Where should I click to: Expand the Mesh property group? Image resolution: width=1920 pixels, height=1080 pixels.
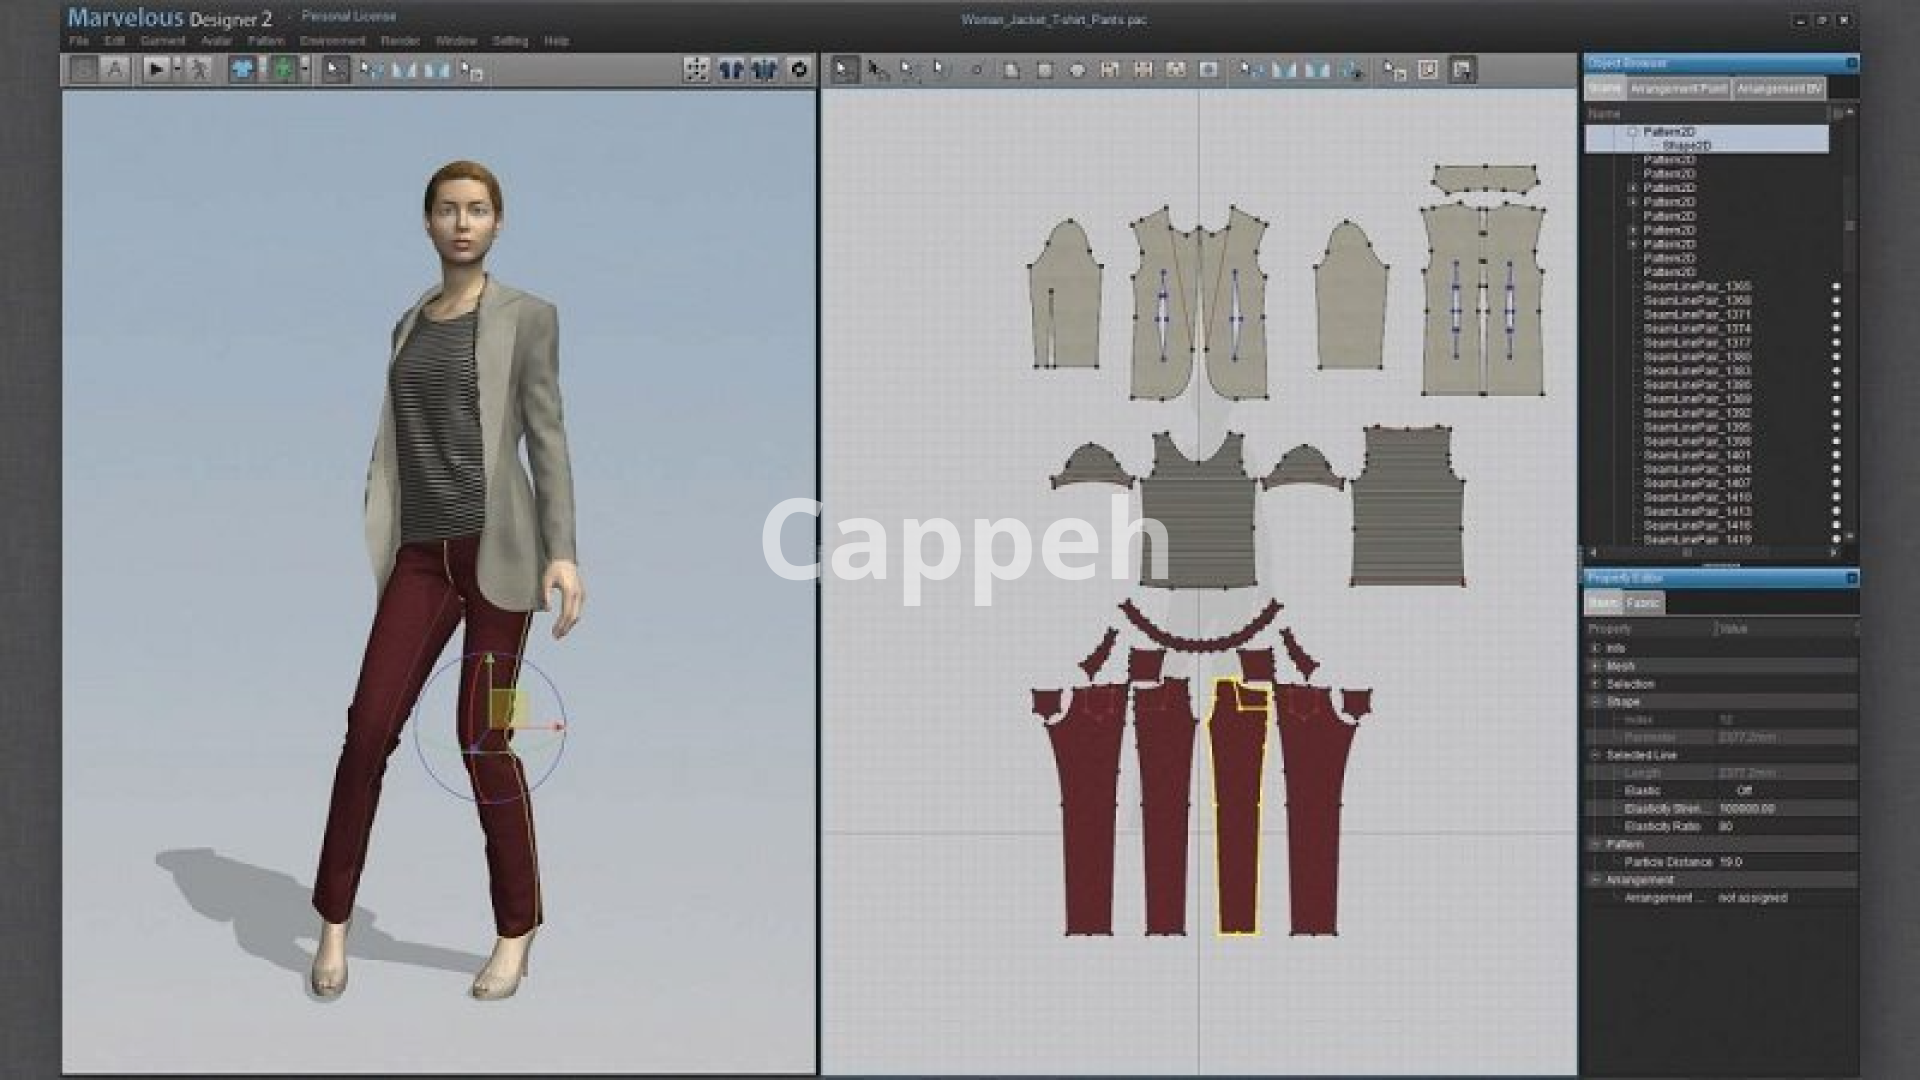click(x=1596, y=666)
